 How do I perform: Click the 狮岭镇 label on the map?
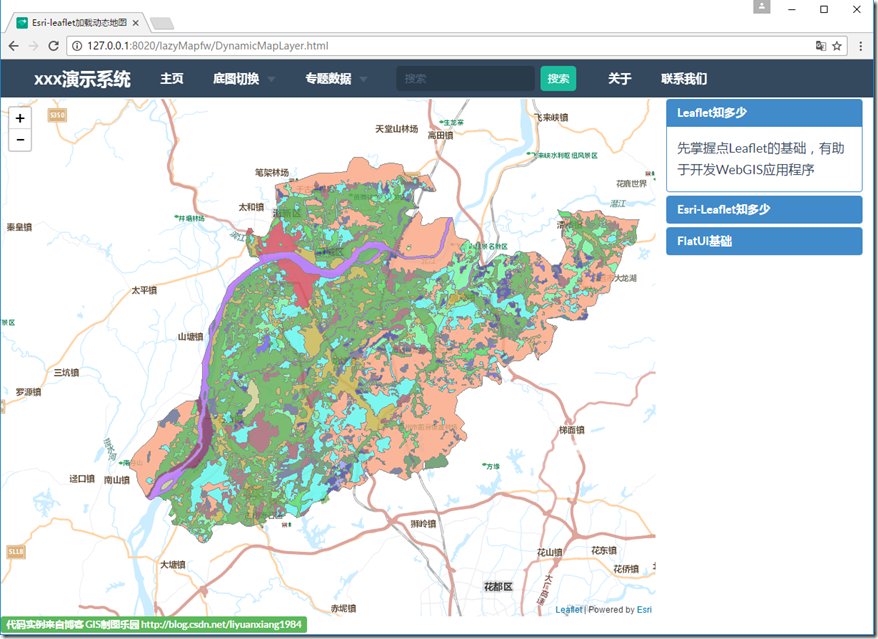click(423, 524)
